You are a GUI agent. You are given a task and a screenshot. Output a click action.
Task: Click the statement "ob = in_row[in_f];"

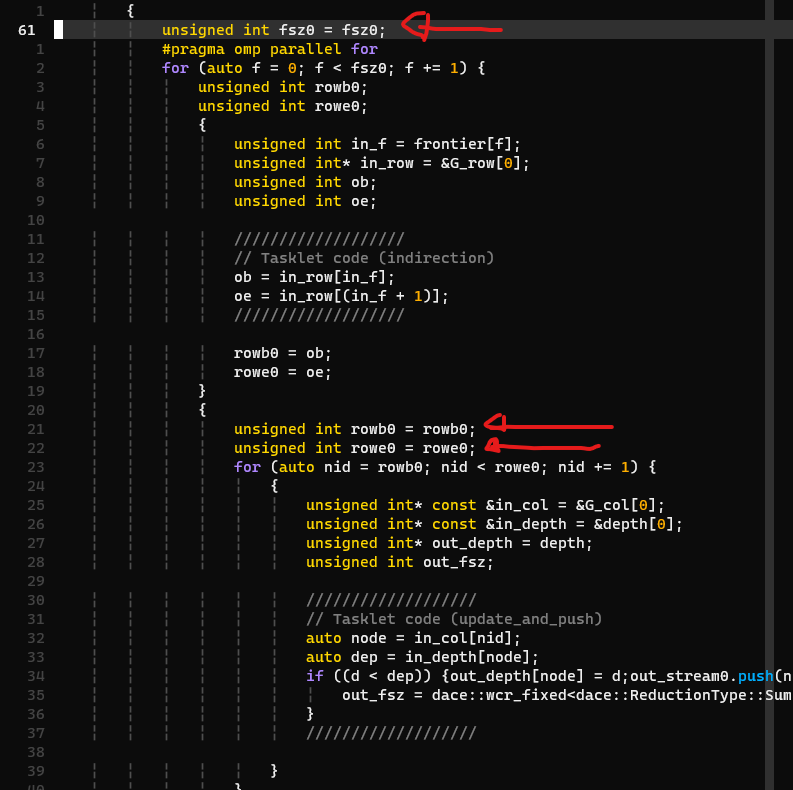[314, 277]
